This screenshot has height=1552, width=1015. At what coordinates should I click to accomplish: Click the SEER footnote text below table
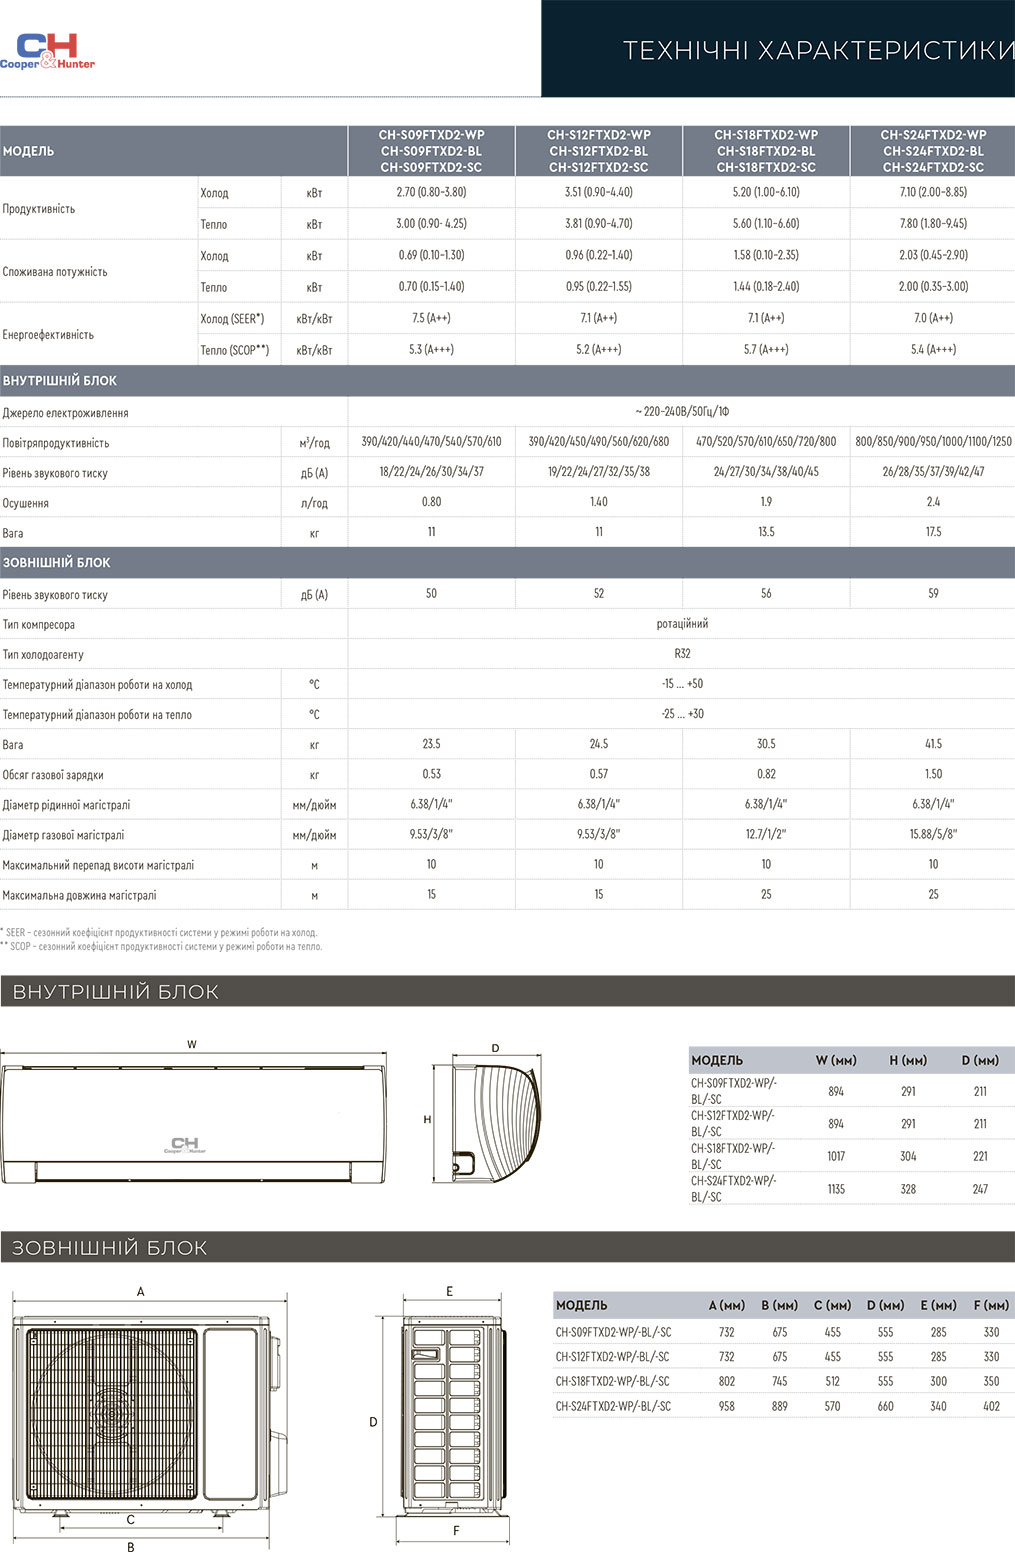pos(160,933)
